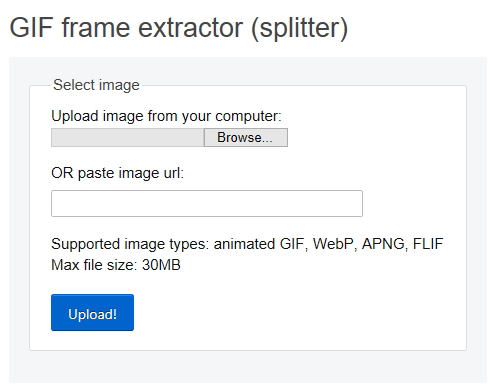
Task: Click the Max file size: 30MB text
Action: click(x=116, y=265)
